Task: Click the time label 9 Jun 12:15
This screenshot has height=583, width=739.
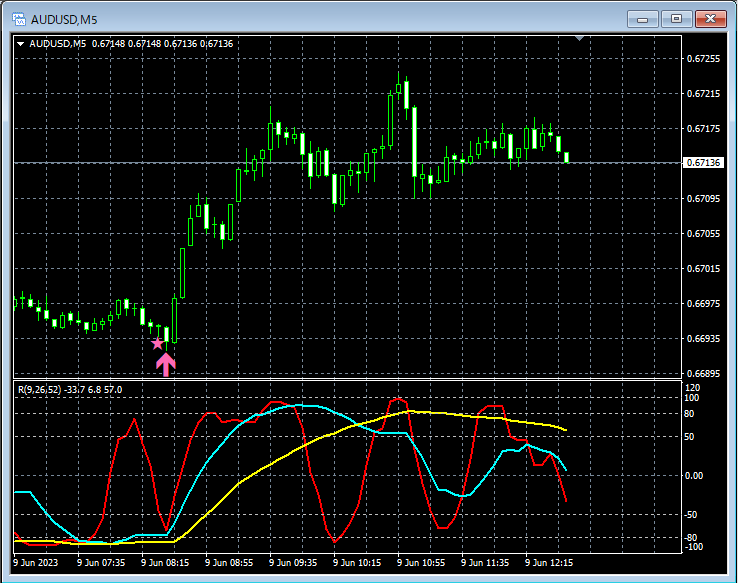Action: tap(549, 563)
